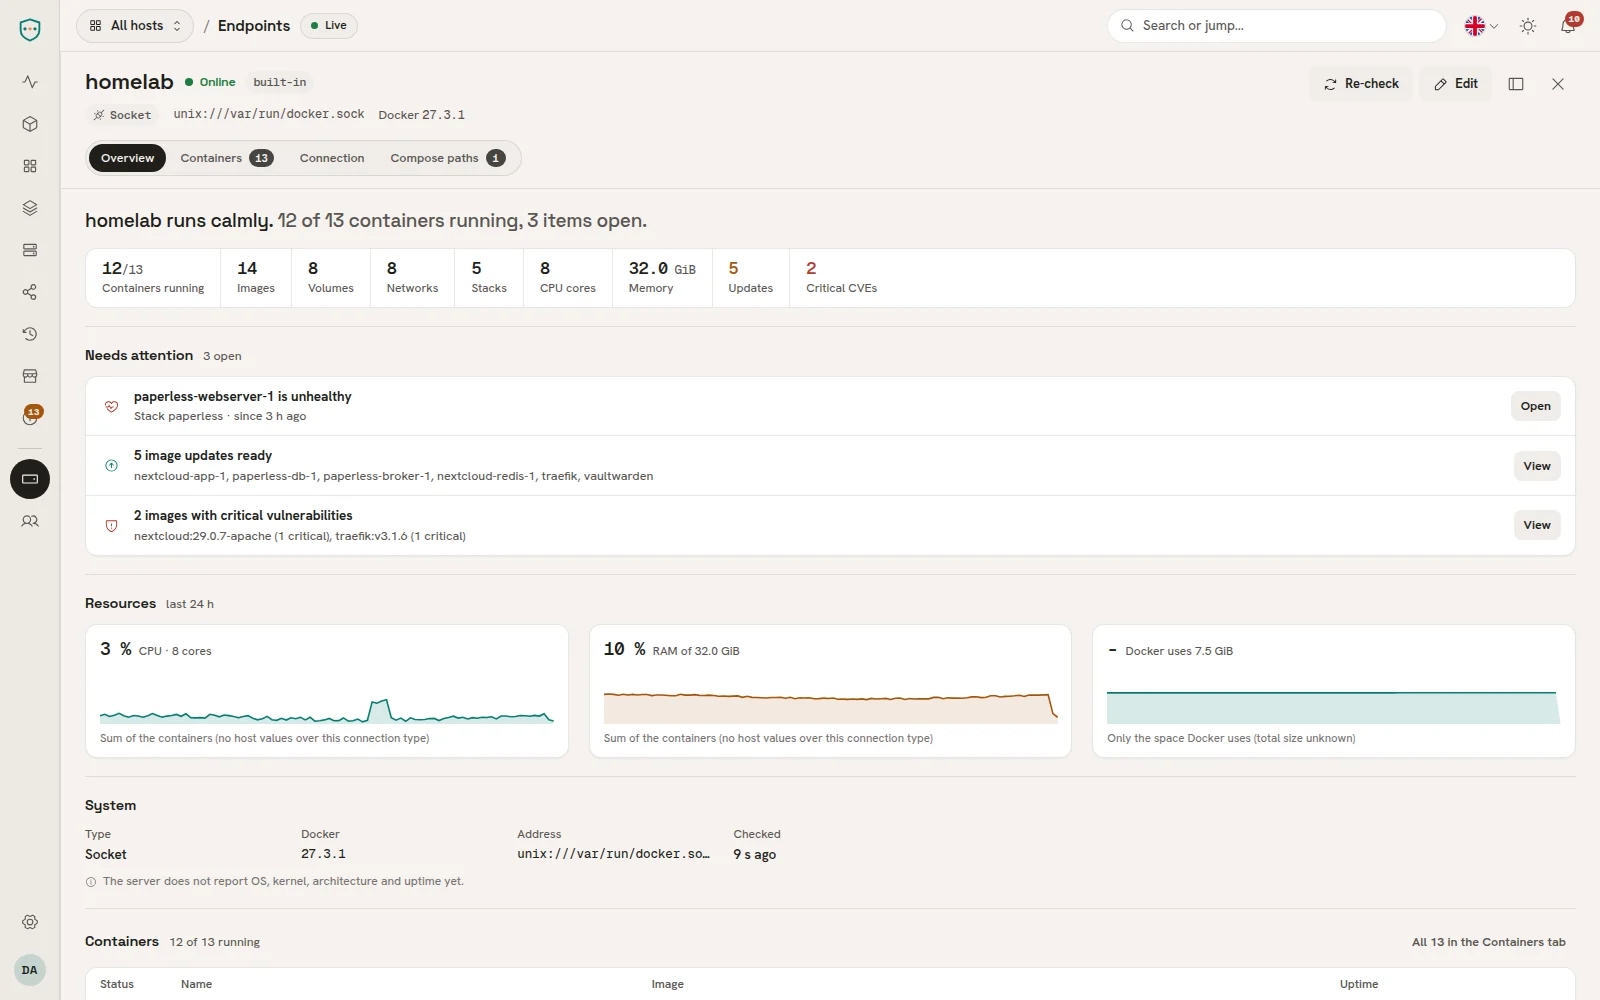Open the grid apps sidebar icon
Image resolution: width=1600 pixels, height=1000 pixels.
[30, 166]
